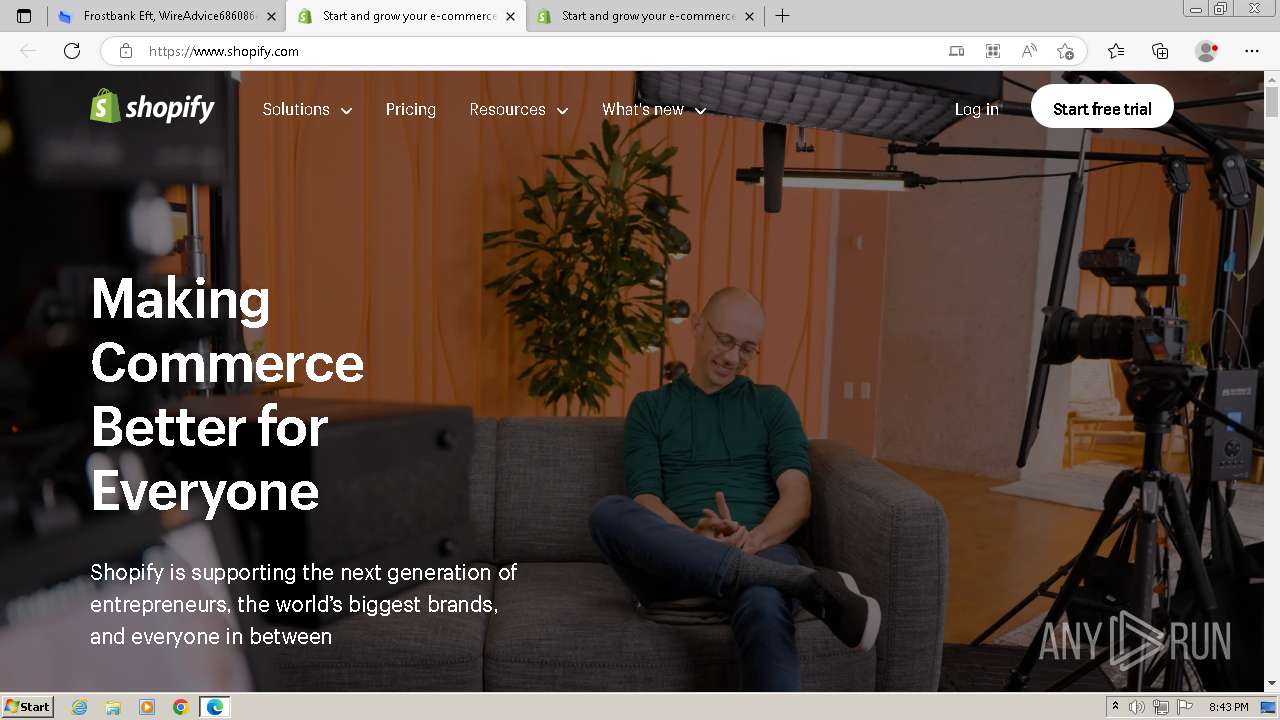Click the clock showing 8:43 PM
1280x720 pixels.
1228,707
